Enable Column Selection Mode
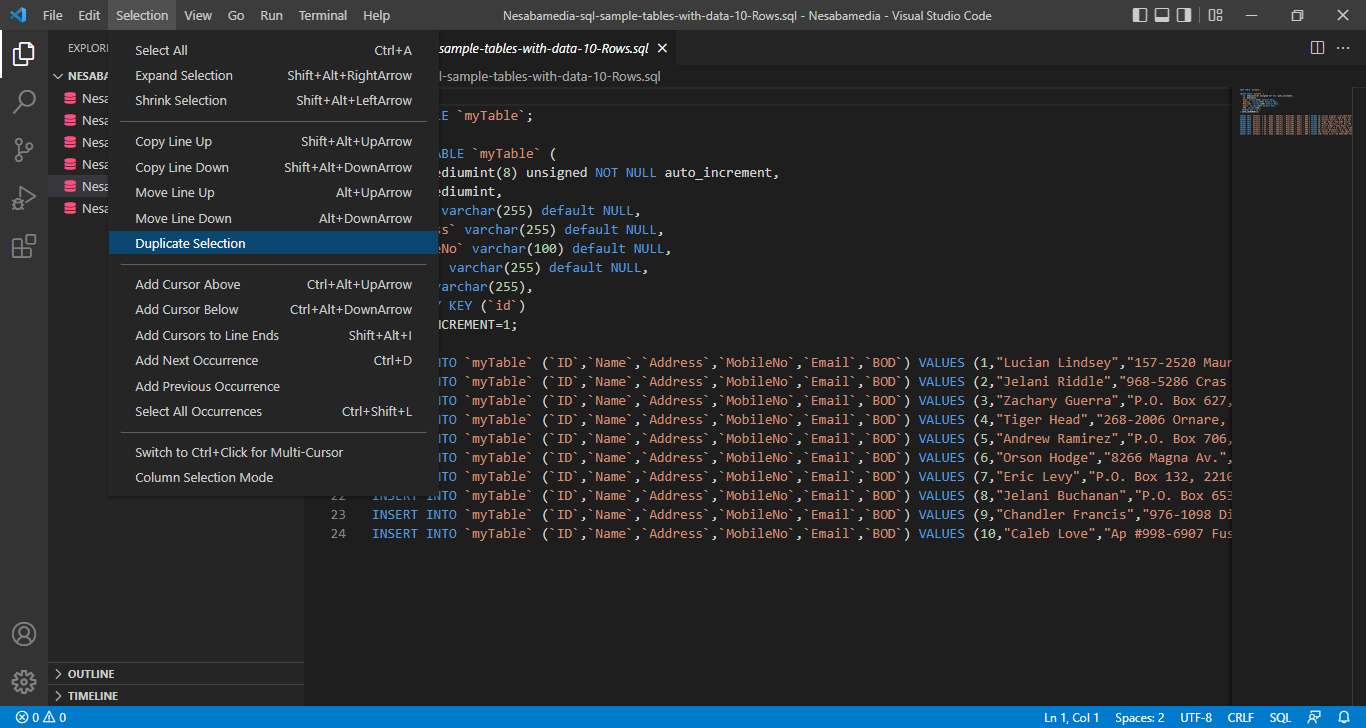 [x=204, y=478]
